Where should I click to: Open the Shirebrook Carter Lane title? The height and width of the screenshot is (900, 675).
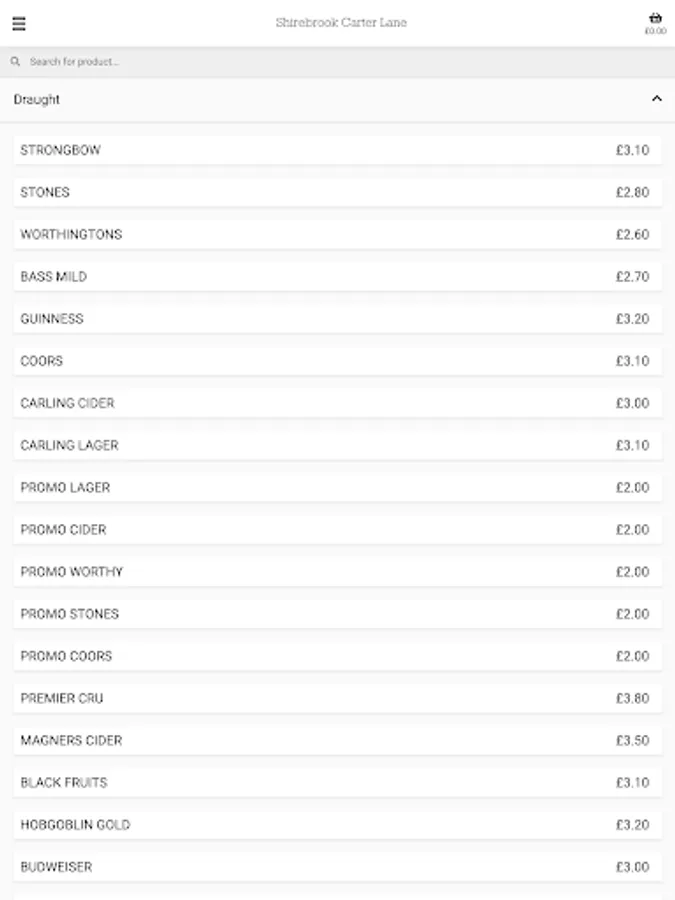tap(341, 23)
